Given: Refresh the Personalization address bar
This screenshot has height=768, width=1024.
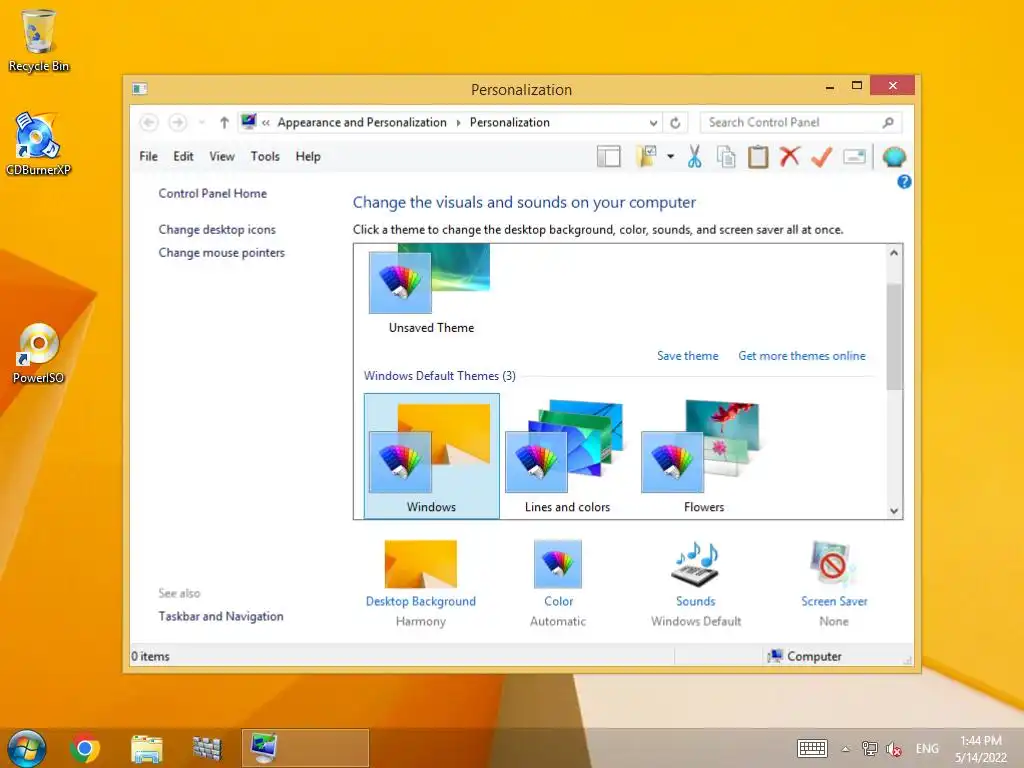Looking at the screenshot, I should [x=675, y=122].
